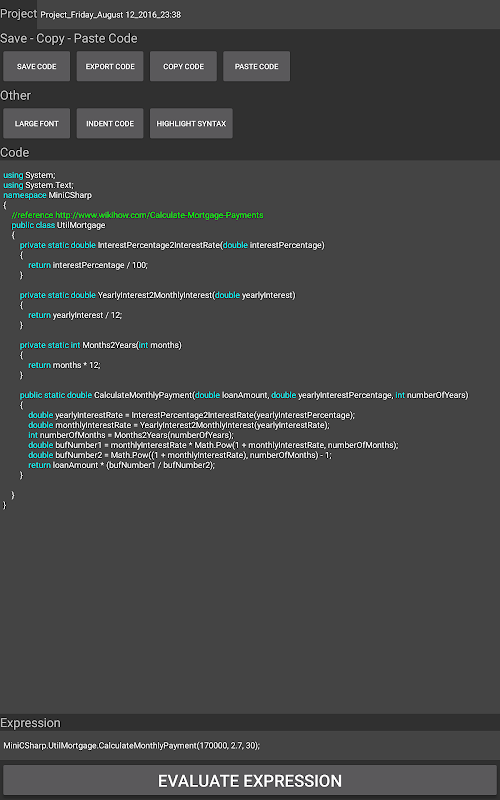500x800 pixels.
Task: Click the 'Project' label
Action: coord(19,14)
